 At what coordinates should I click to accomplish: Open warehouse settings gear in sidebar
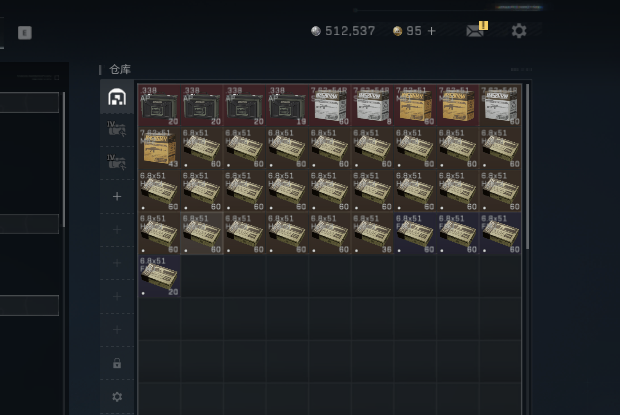pyautogui.click(x=117, y=396)
